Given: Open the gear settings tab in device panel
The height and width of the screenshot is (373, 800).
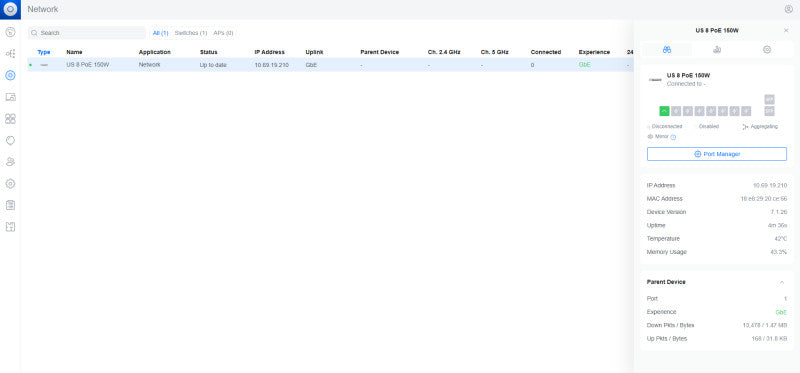Looking at the screenshot, I should coord(767,49).
